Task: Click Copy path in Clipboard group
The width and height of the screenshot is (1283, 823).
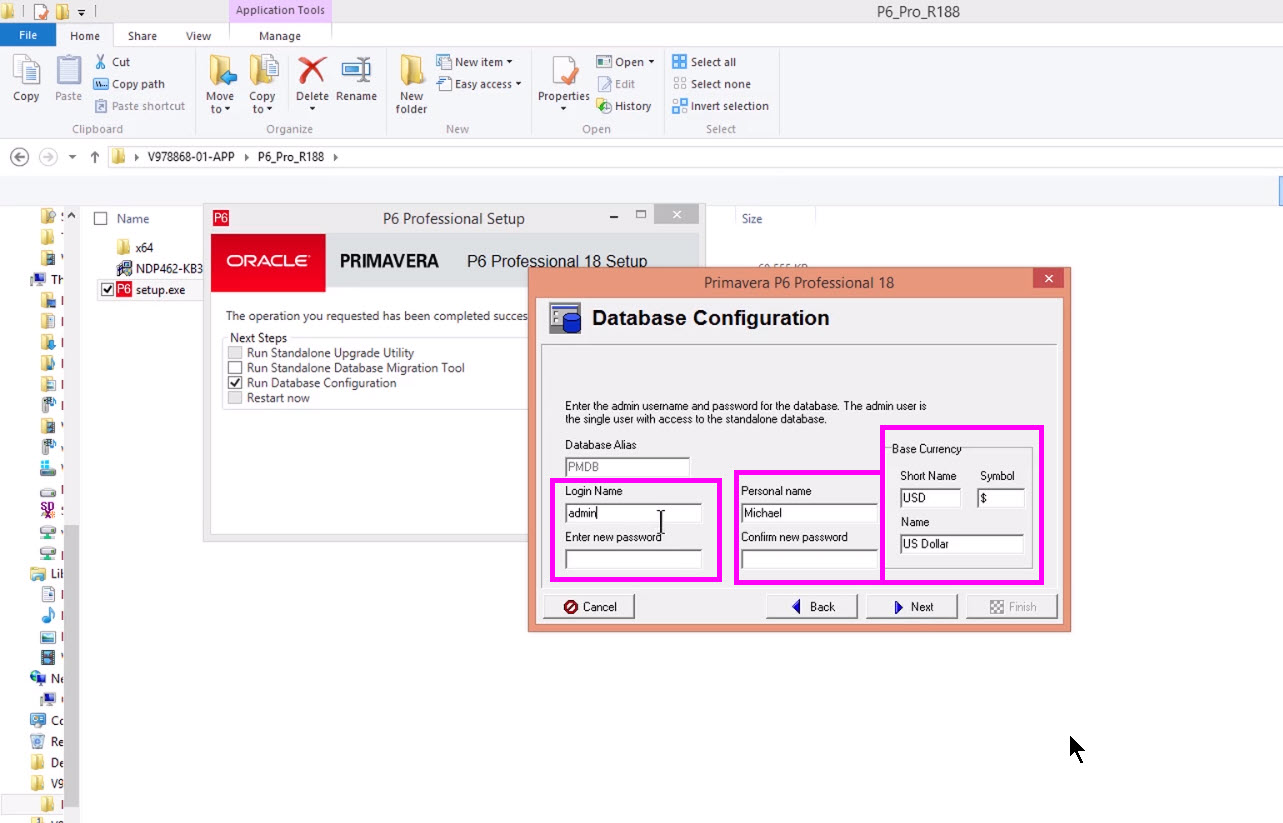Action: [129, 84]
